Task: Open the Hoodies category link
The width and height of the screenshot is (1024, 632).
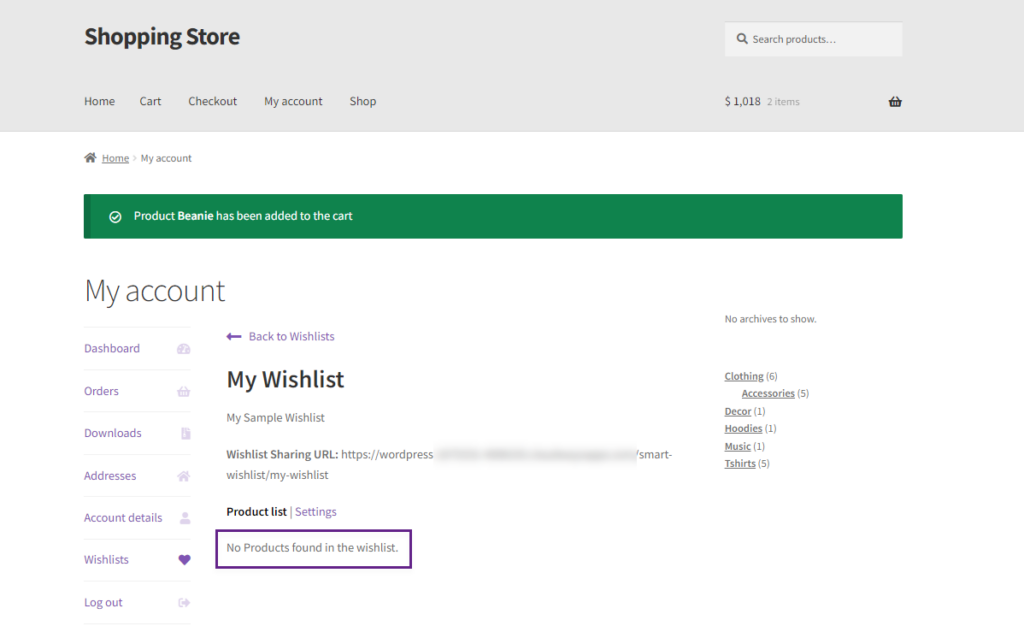Action: 743,429
